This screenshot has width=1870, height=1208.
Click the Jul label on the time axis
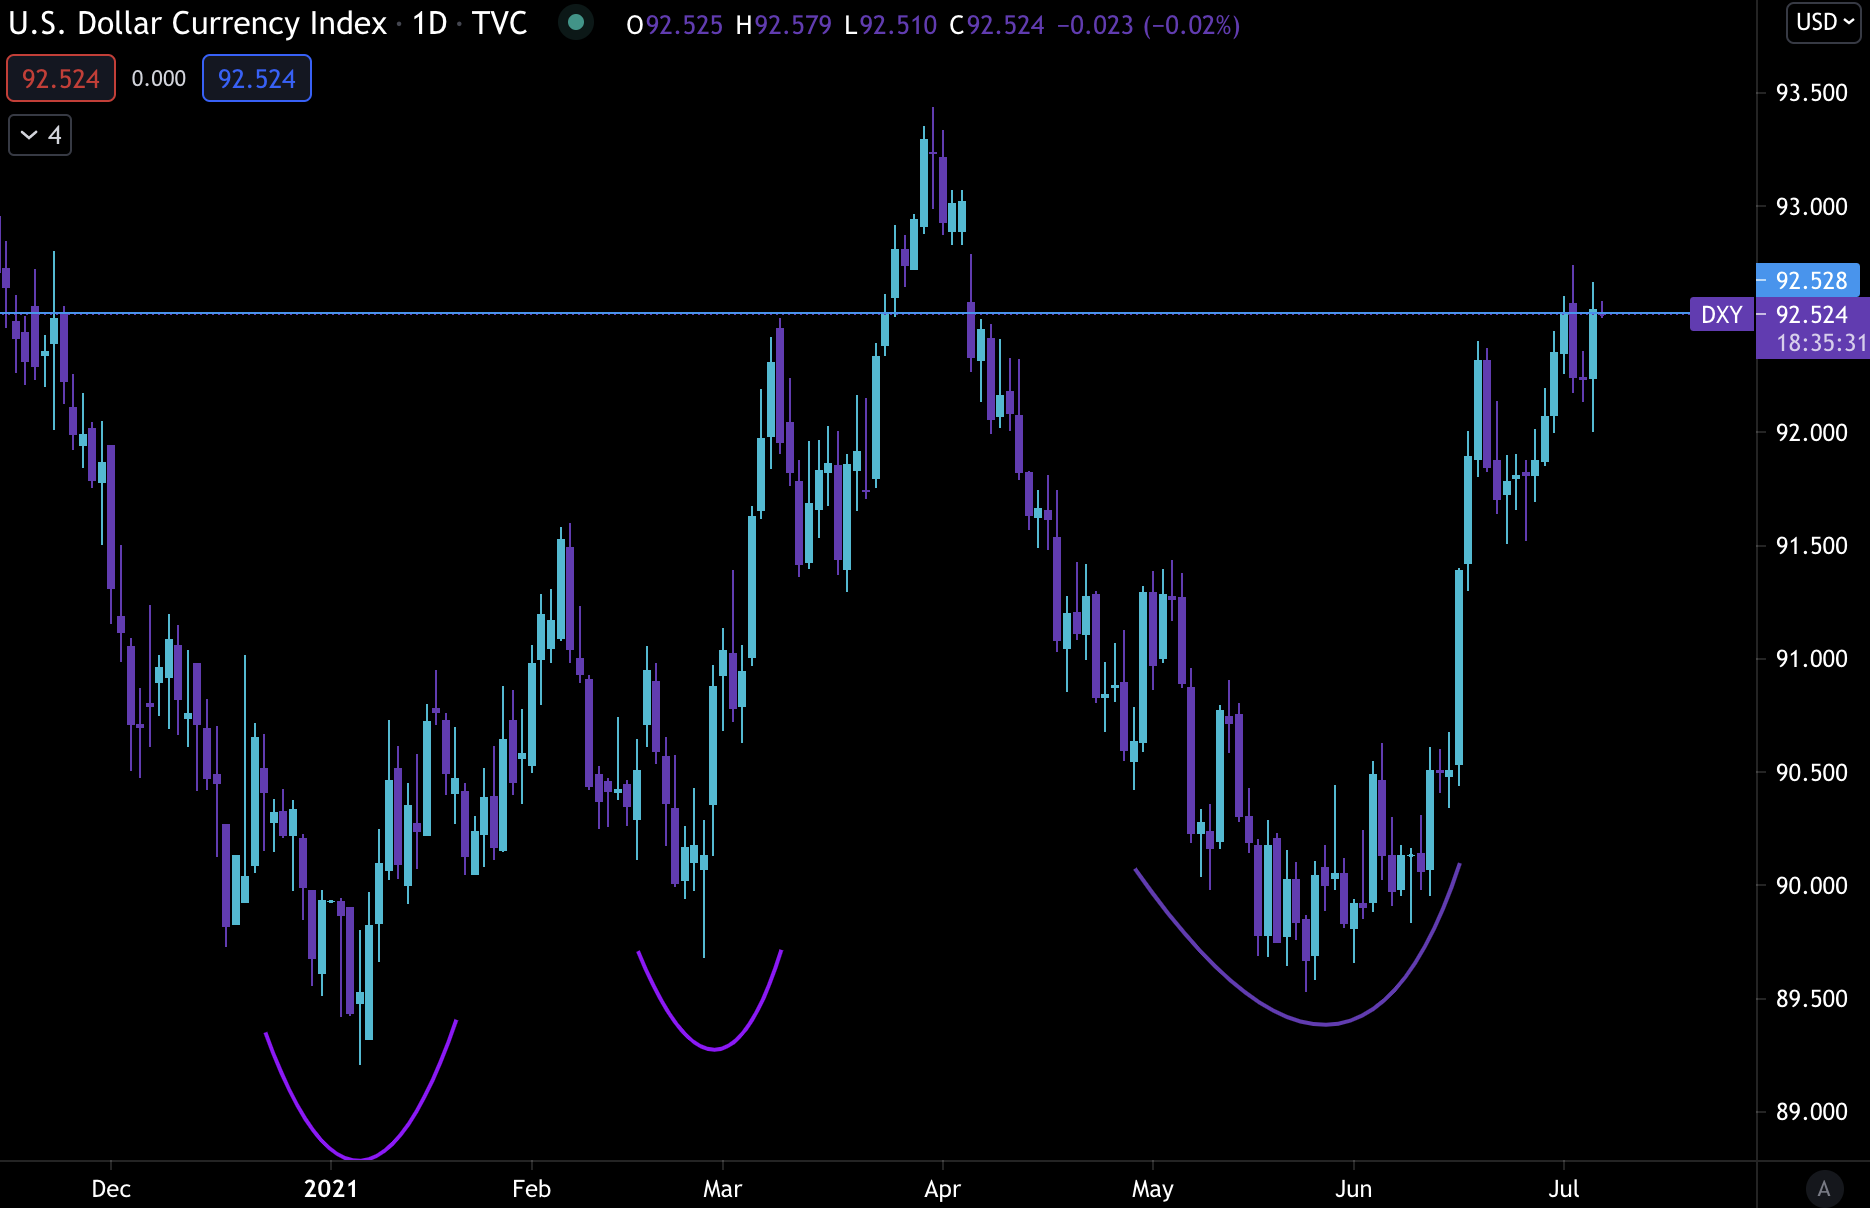tap(1564, 1189)
